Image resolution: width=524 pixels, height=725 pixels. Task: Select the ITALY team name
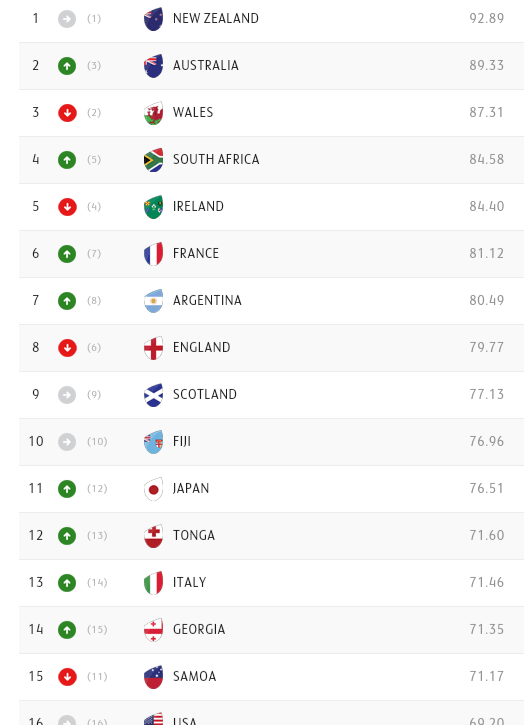tap(189, 582)
